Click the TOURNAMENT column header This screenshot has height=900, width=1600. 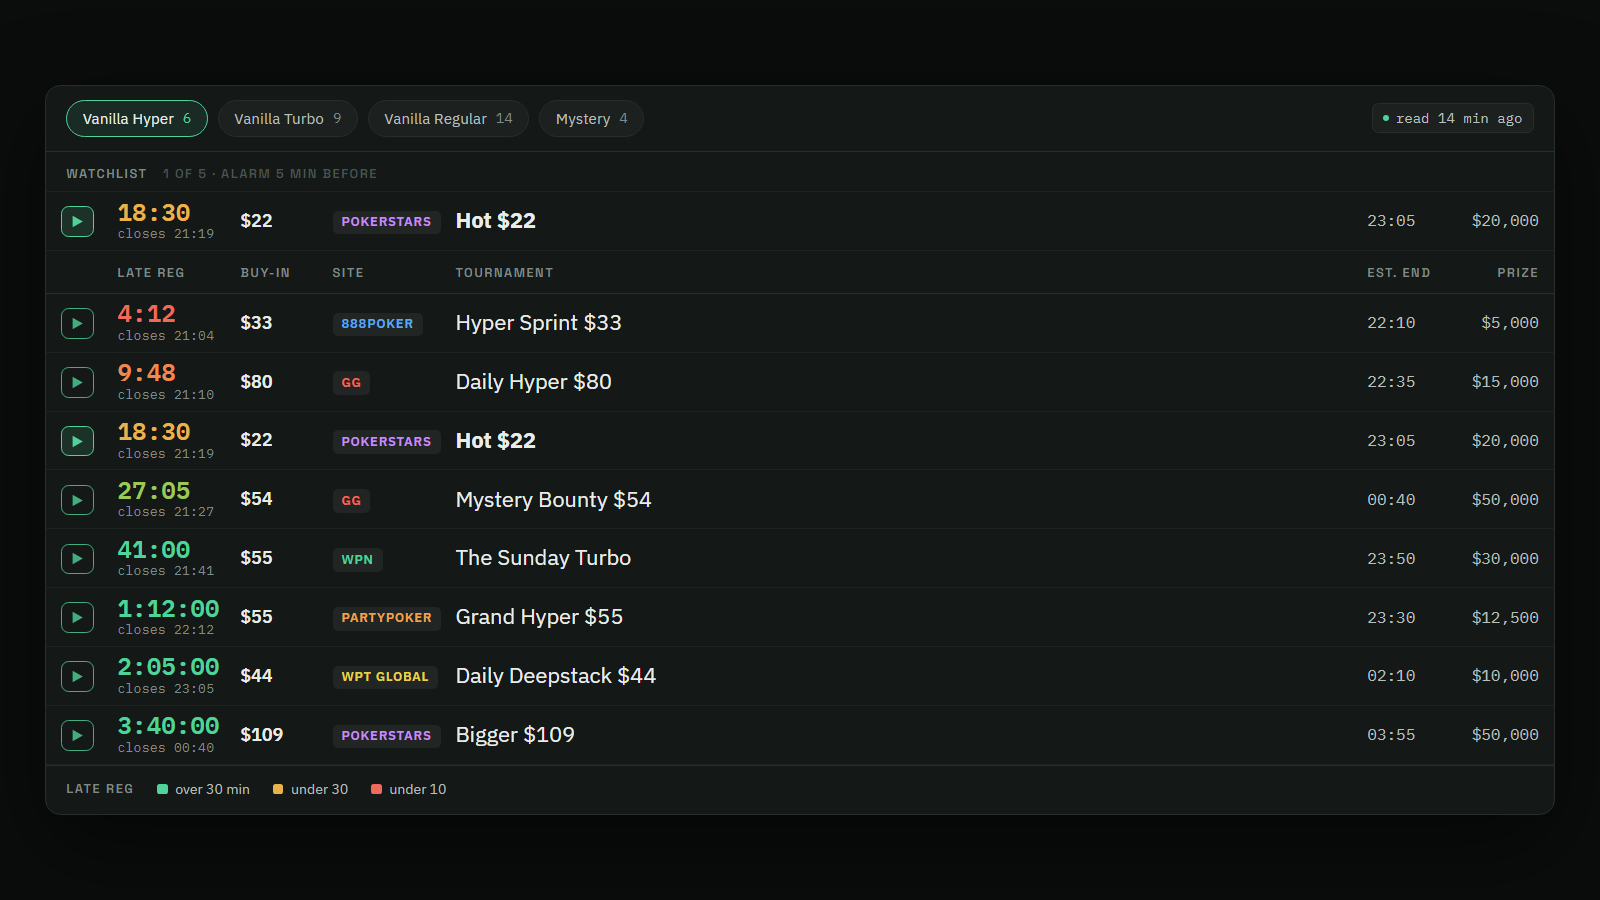(x=504, y=273)
